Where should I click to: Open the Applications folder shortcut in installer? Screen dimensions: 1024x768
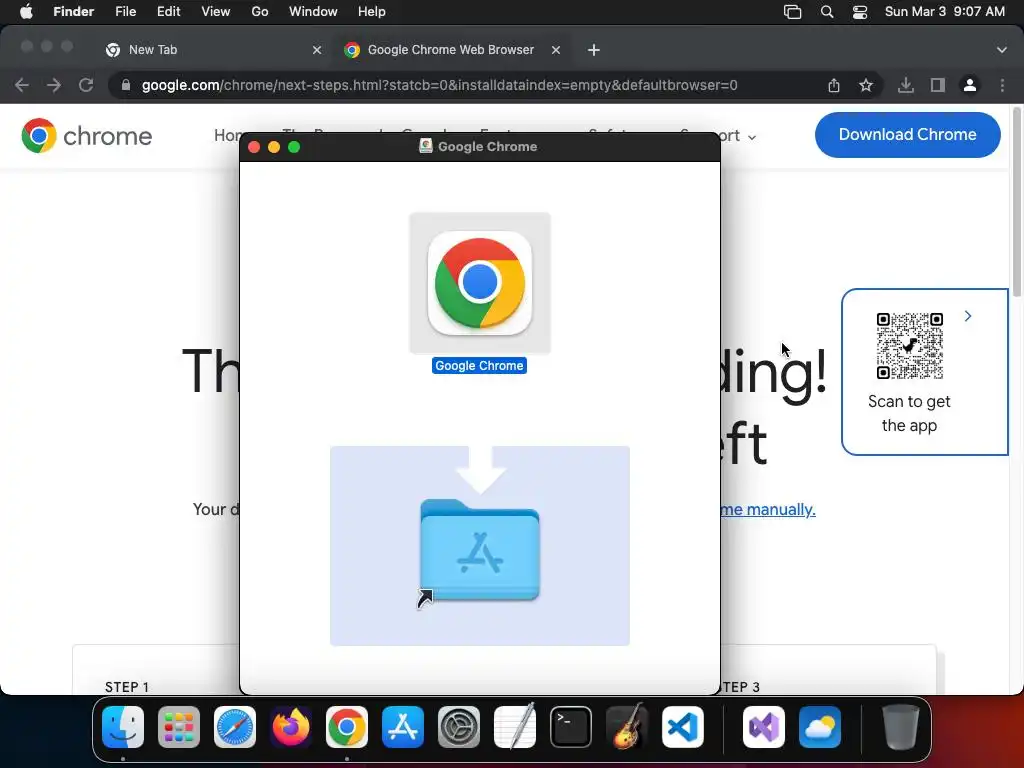[480, 550]
